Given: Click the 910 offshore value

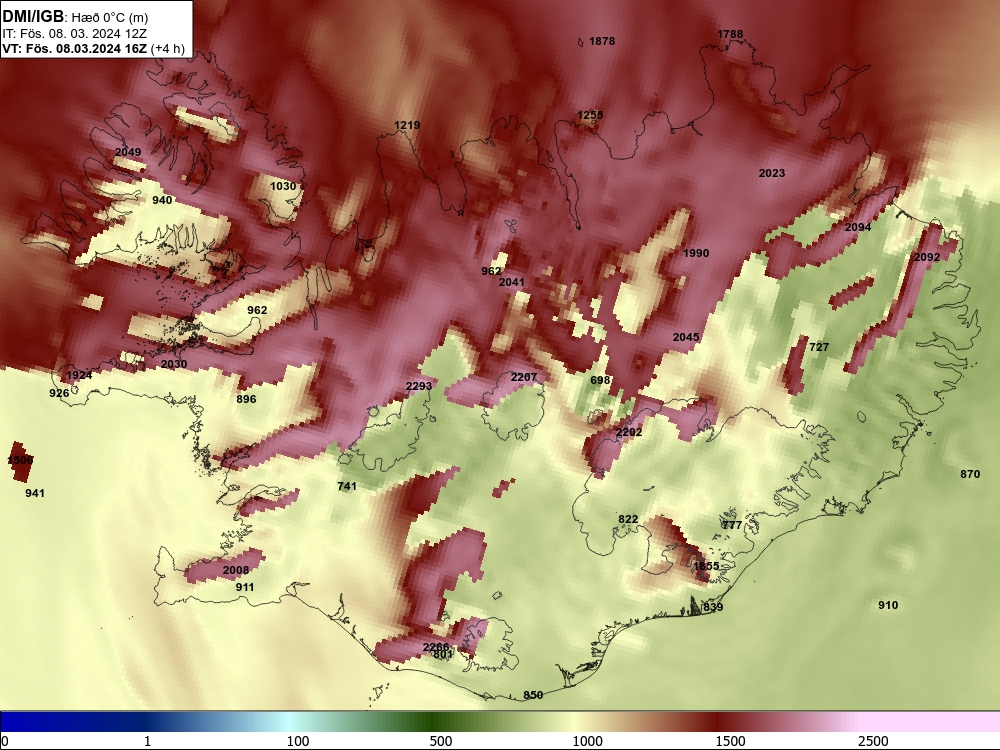Looking at the screenshot, I should (888, 605).
